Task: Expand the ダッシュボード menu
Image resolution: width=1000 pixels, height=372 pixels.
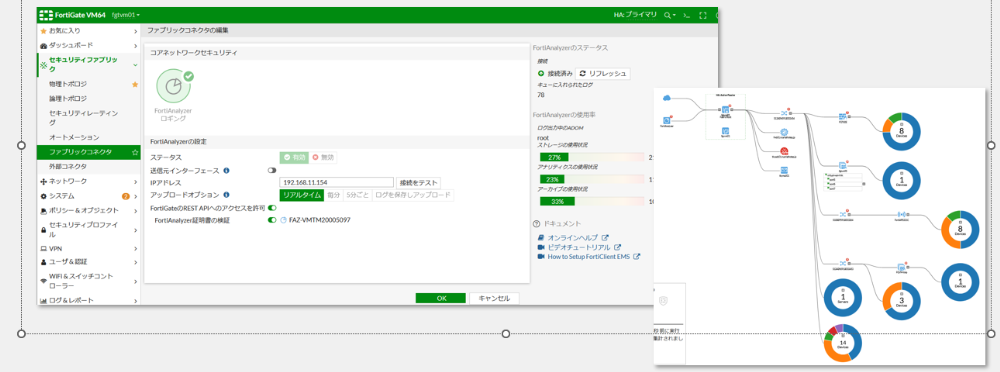Action: 89,46
